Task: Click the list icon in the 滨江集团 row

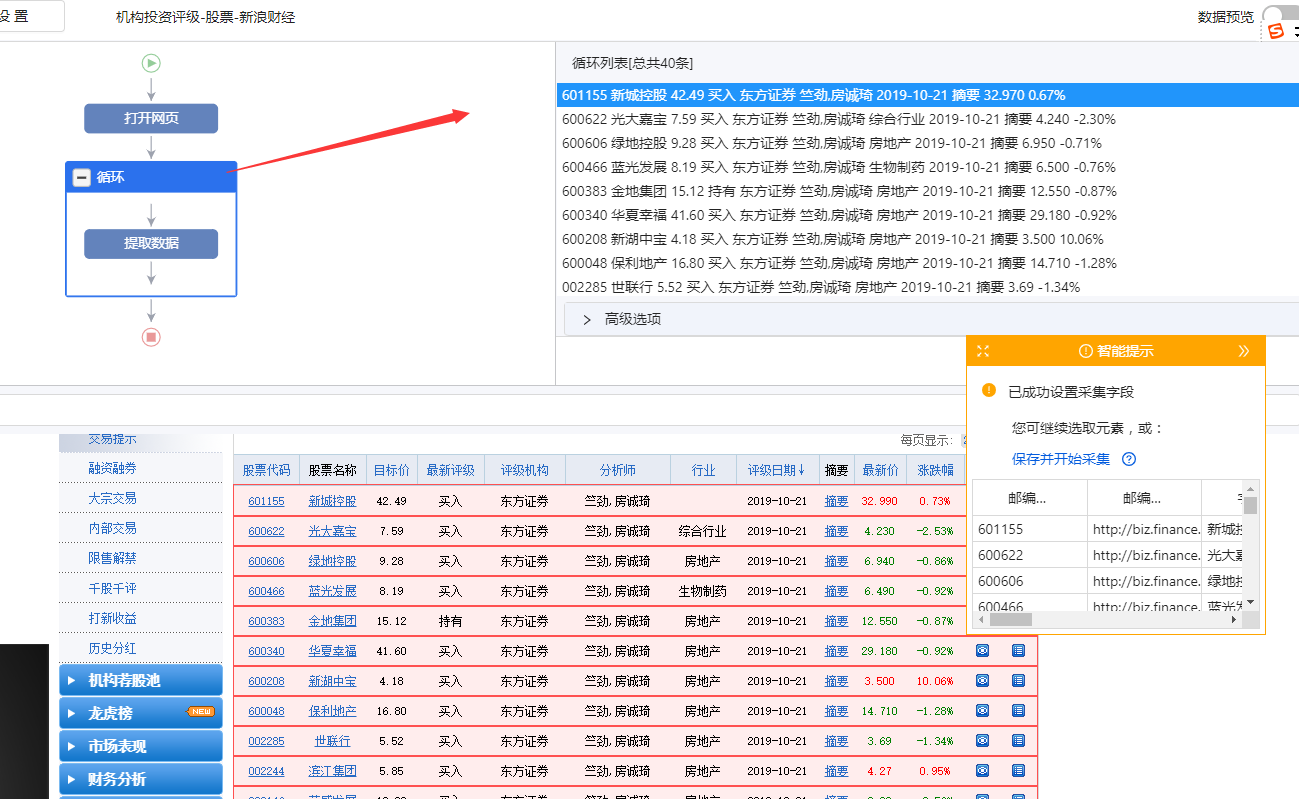Action: (x=1018, y=770)
